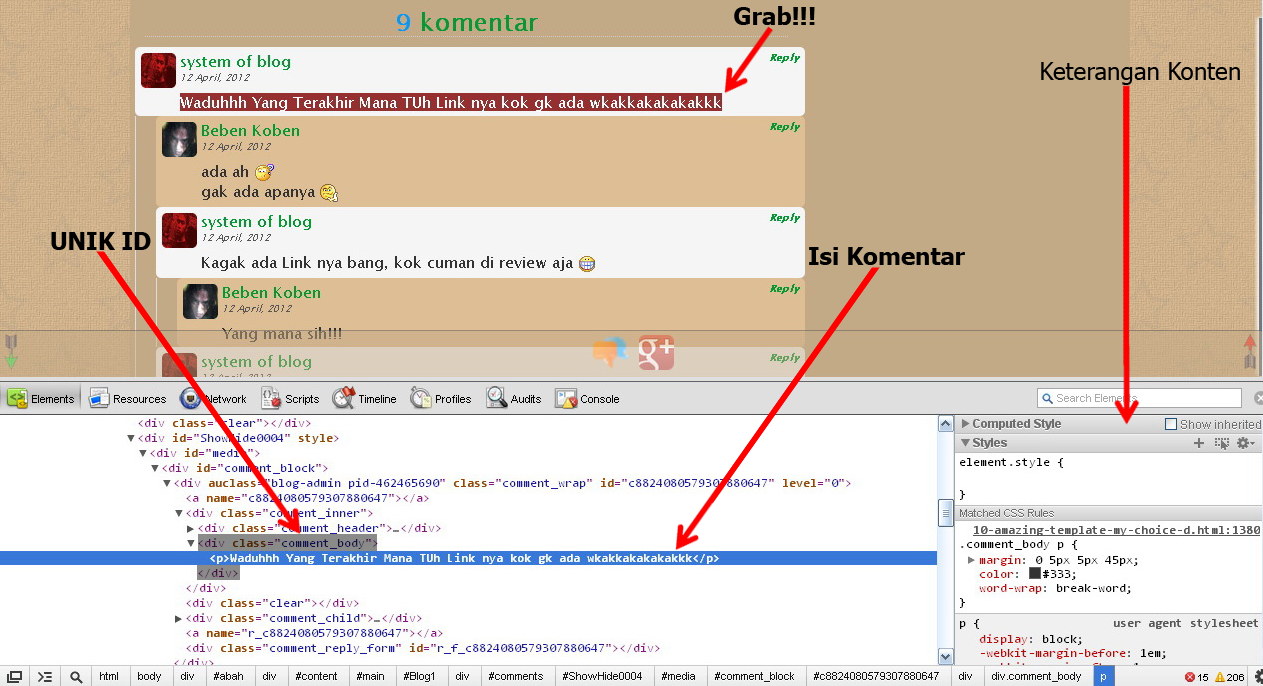Viewport: 1263px width, 686px height.
Task: Click avatar of first system of blog comment
Action: tap(158, 70)
